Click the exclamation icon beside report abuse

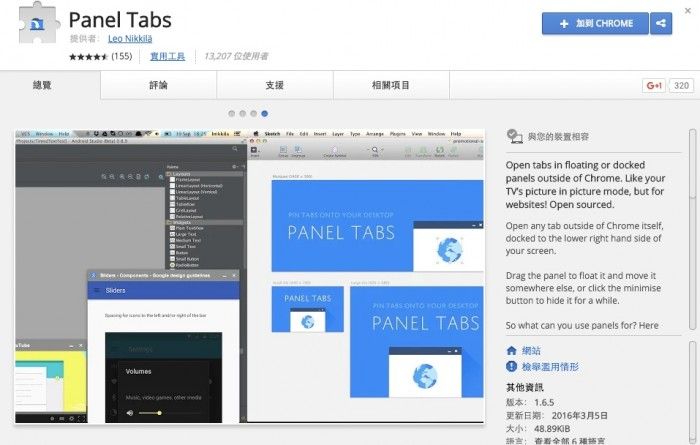pos(512,367)
